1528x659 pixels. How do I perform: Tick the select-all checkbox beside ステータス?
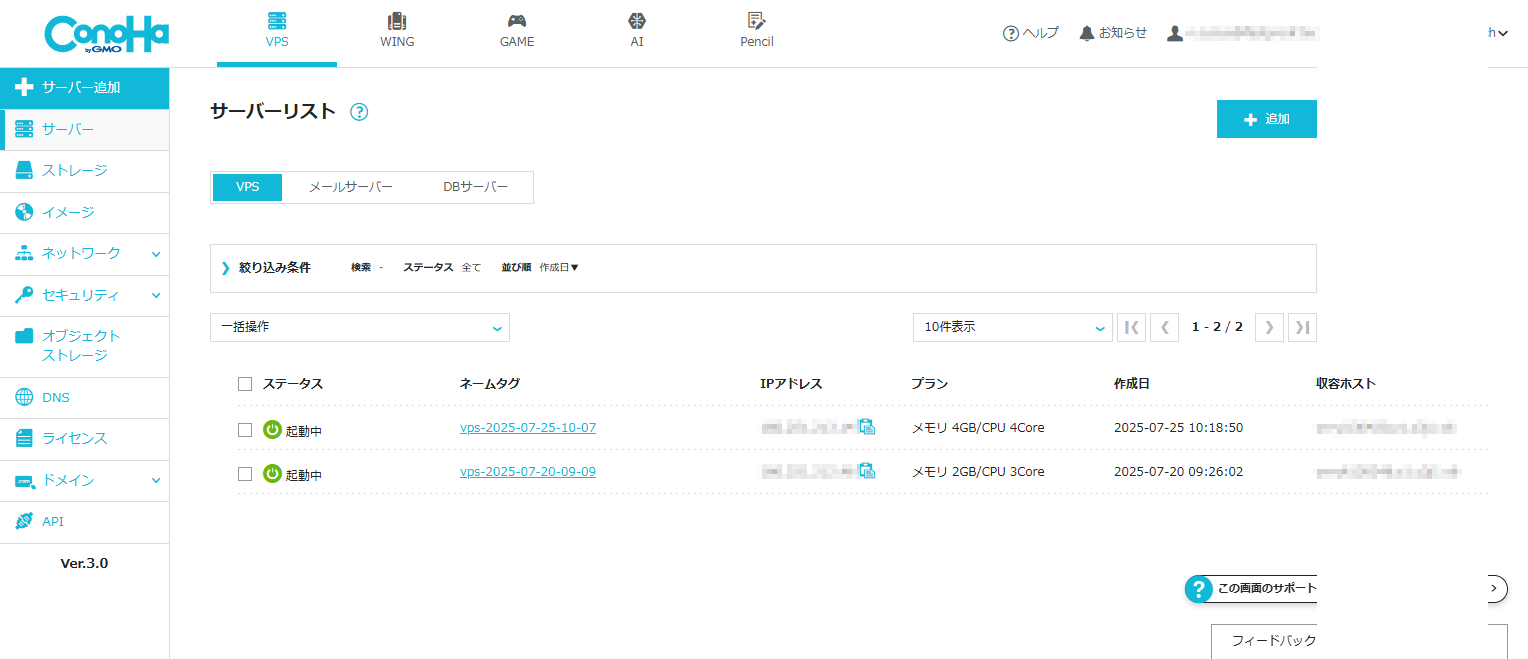(x=245, y=384)
